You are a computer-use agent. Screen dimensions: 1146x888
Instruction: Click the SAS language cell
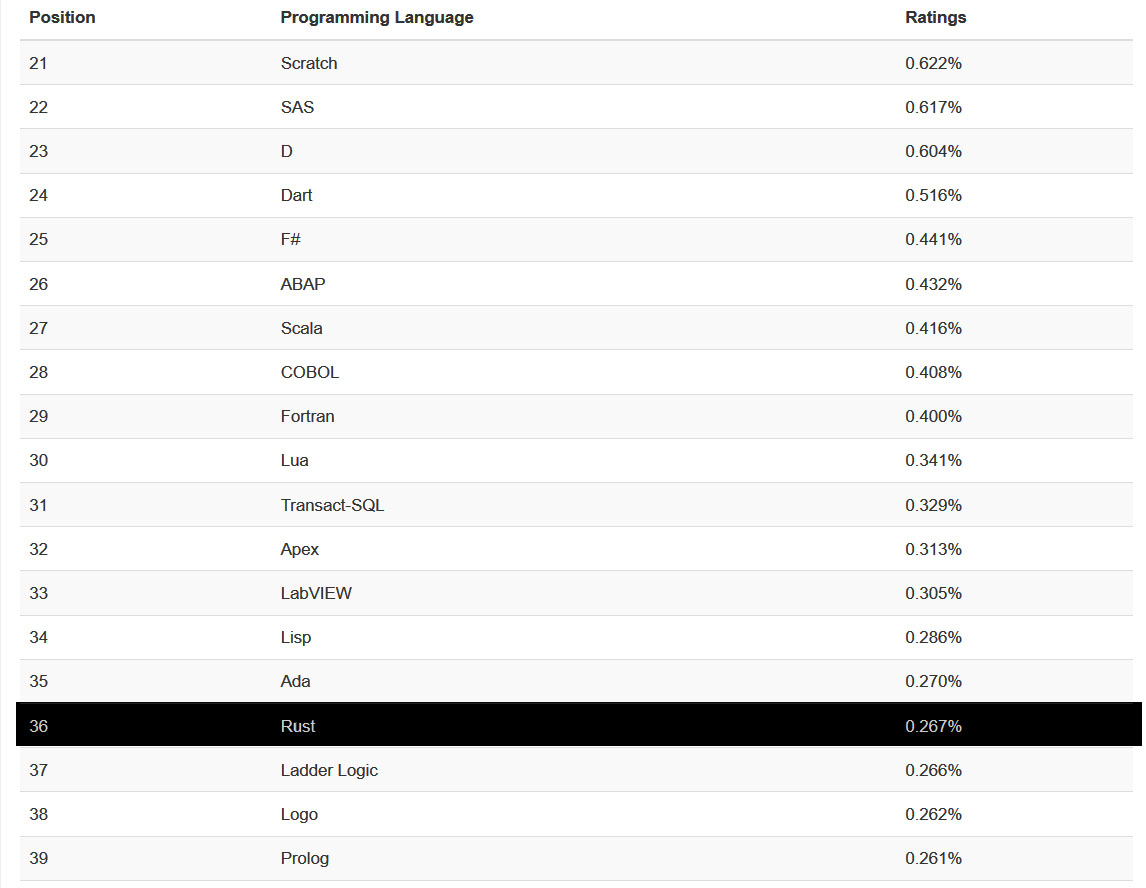(x=297, y=107)
